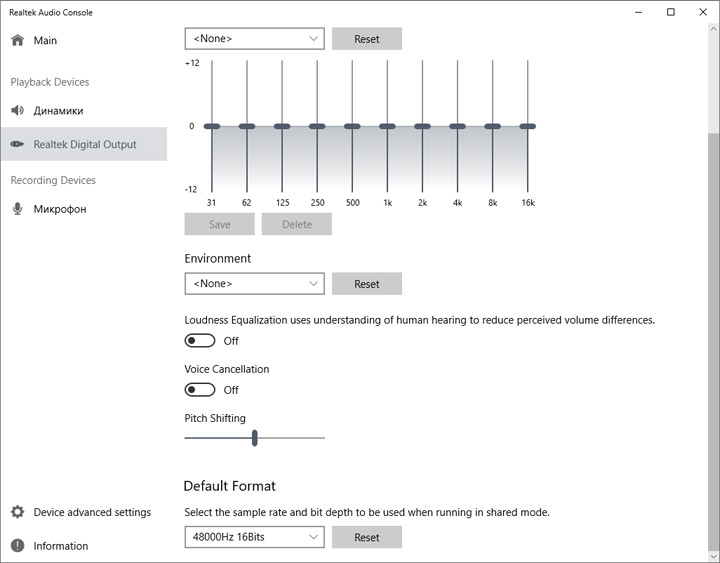The width and height of the screenshot is (720, 563).
Task: Turn on Loudness Equalization toggle
Action: 200,341
